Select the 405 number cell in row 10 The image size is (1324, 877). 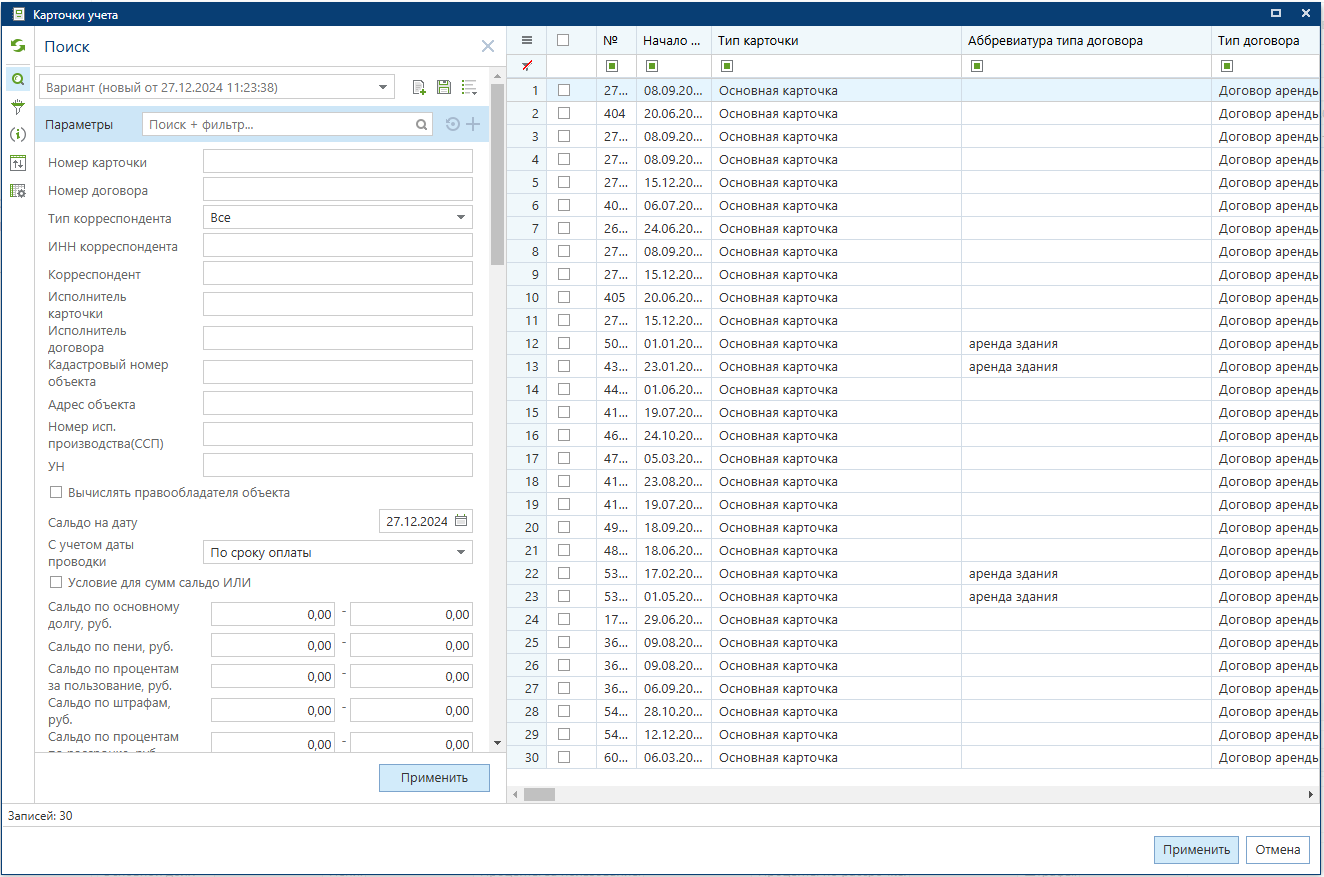coord(616,297)
